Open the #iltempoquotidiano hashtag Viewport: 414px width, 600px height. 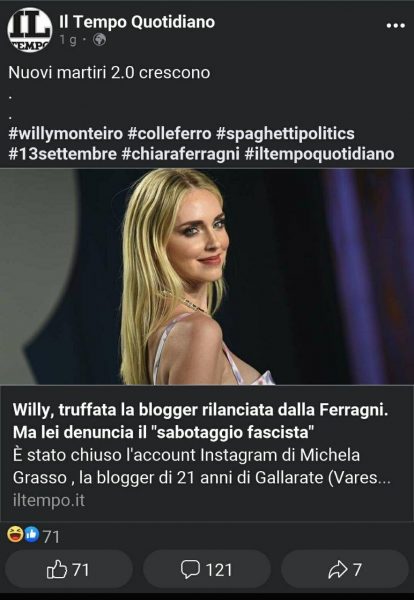coord(319,154)
